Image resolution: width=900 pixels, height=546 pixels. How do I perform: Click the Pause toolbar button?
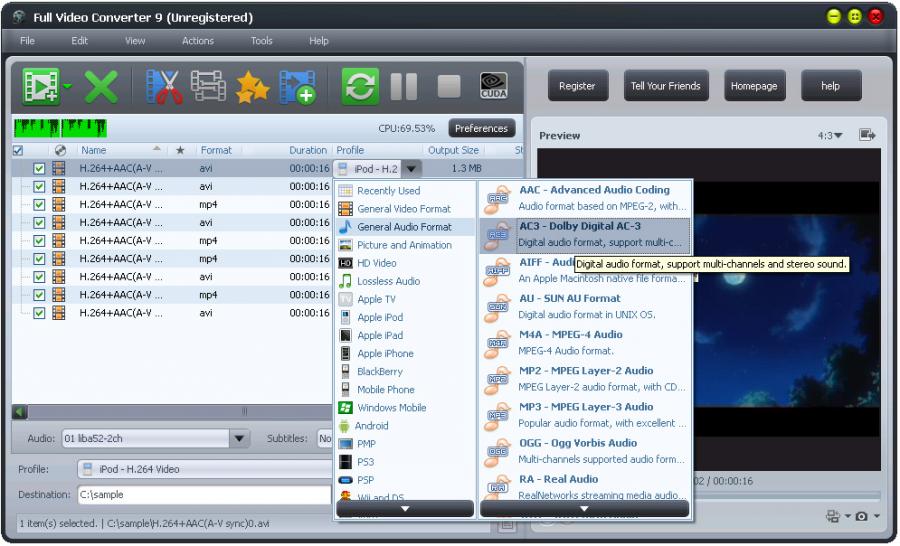(404, 87)
